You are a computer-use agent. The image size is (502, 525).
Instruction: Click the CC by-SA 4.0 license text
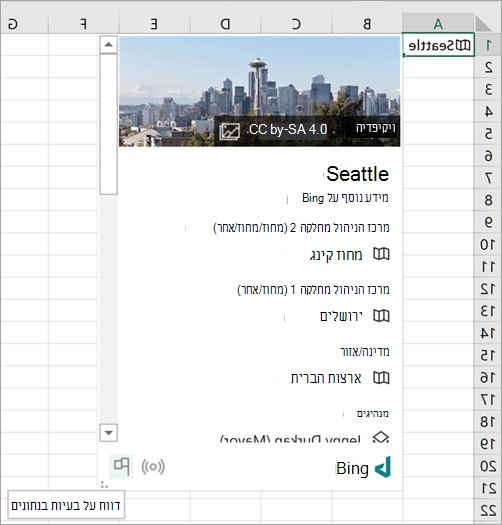[x=288, y=130]
